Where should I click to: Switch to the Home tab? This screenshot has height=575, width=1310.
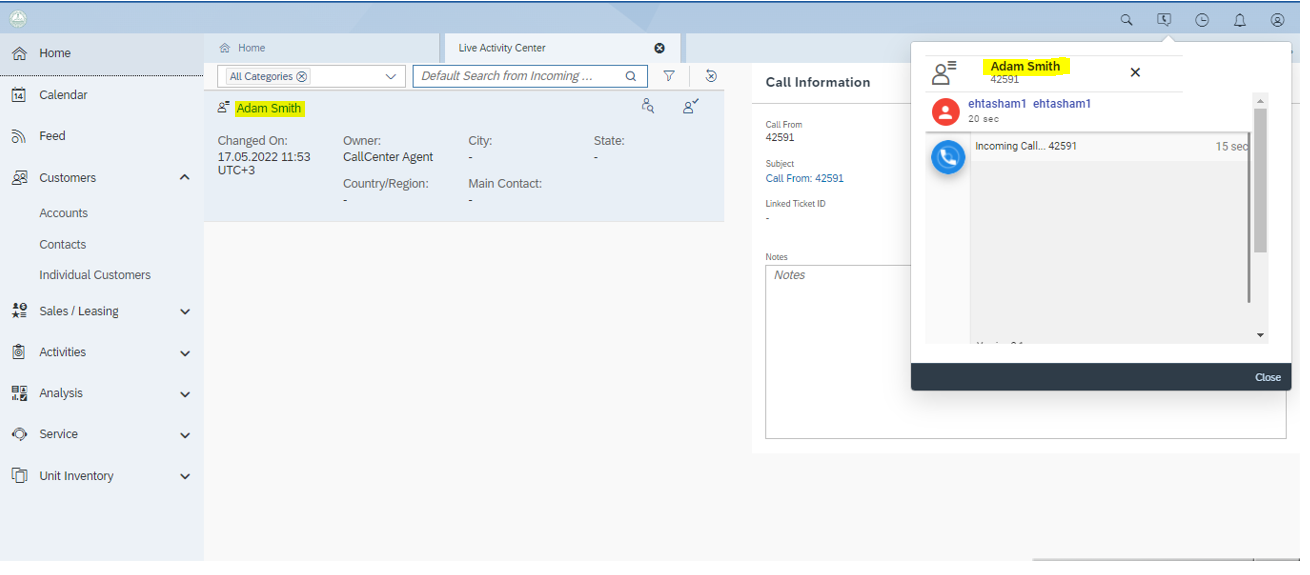pyautogui.click(x=251, y=48)
